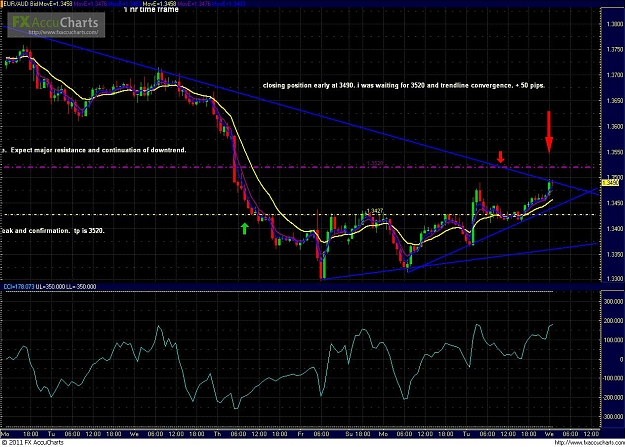
Task: Click 1.3350 on the price axis
Action: [x=614, y=254]
